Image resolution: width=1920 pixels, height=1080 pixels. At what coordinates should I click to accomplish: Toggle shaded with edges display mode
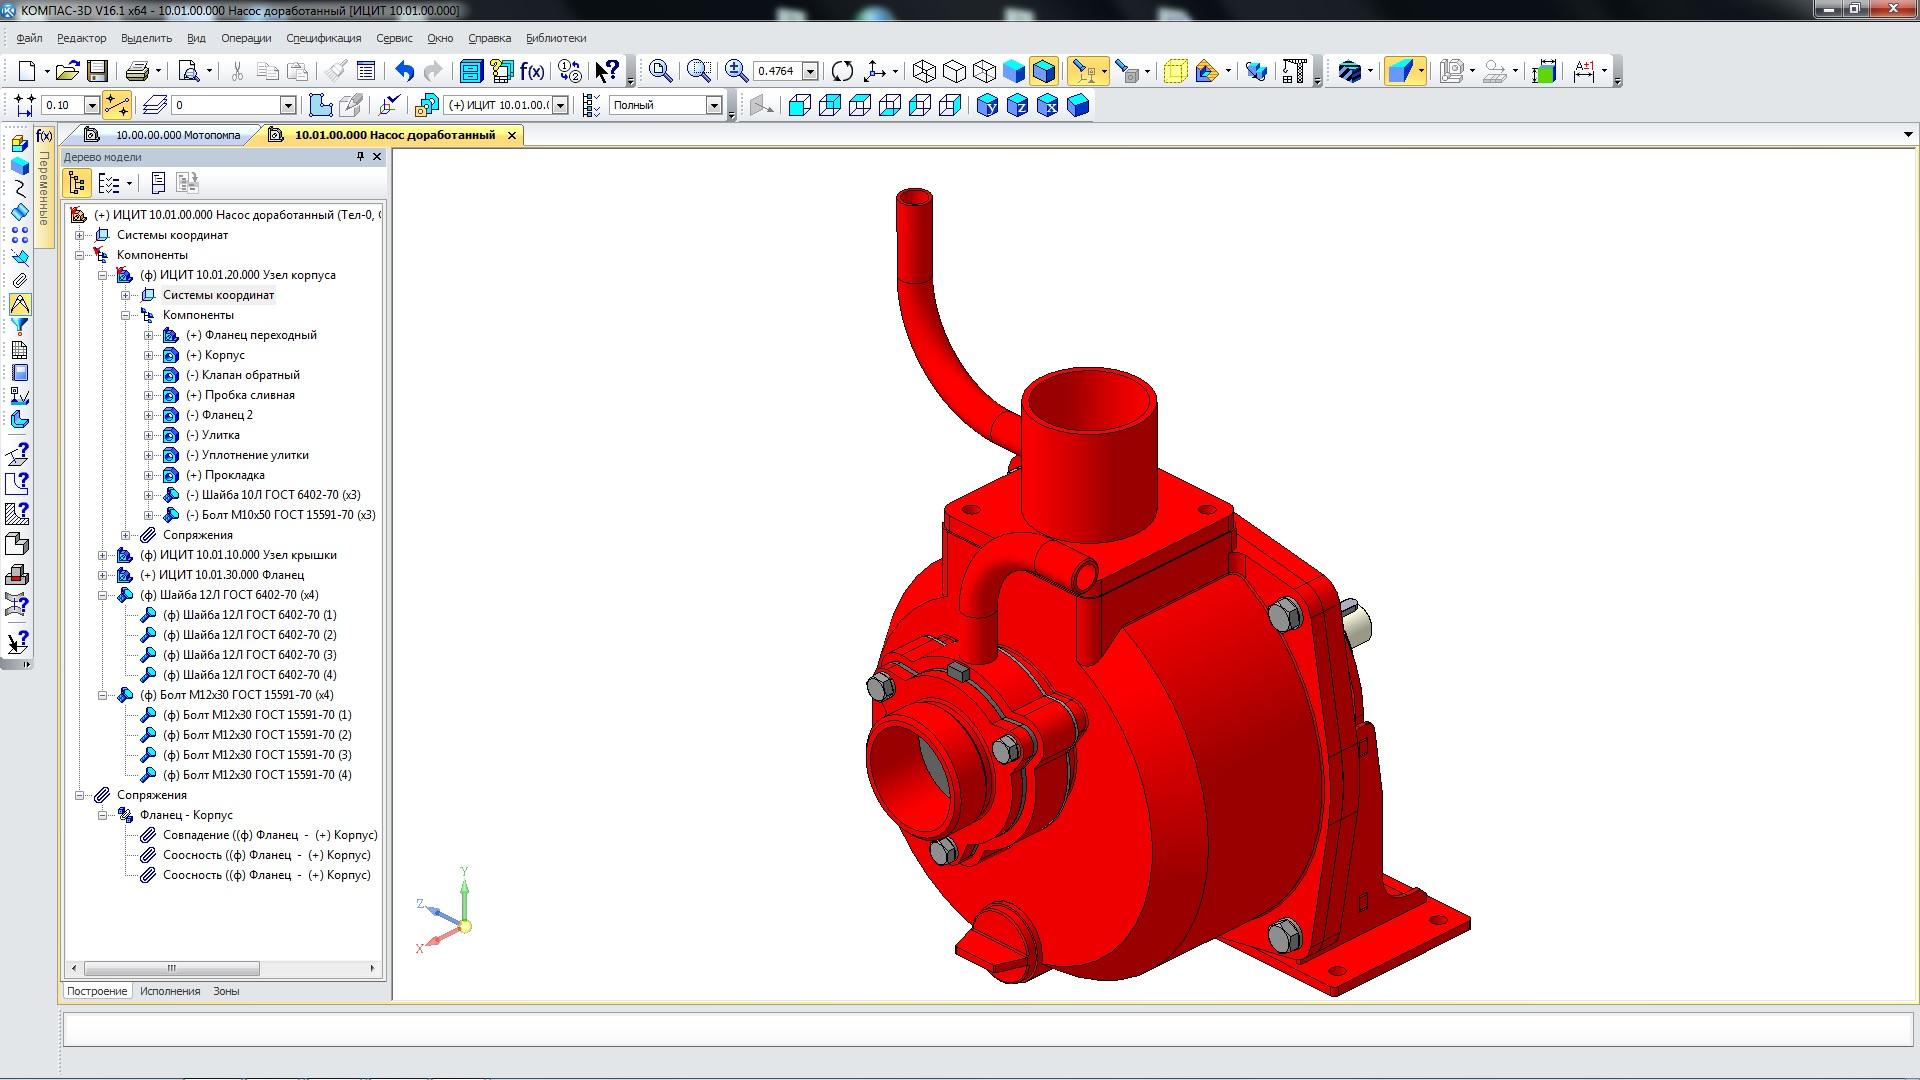coord(1043,71)
